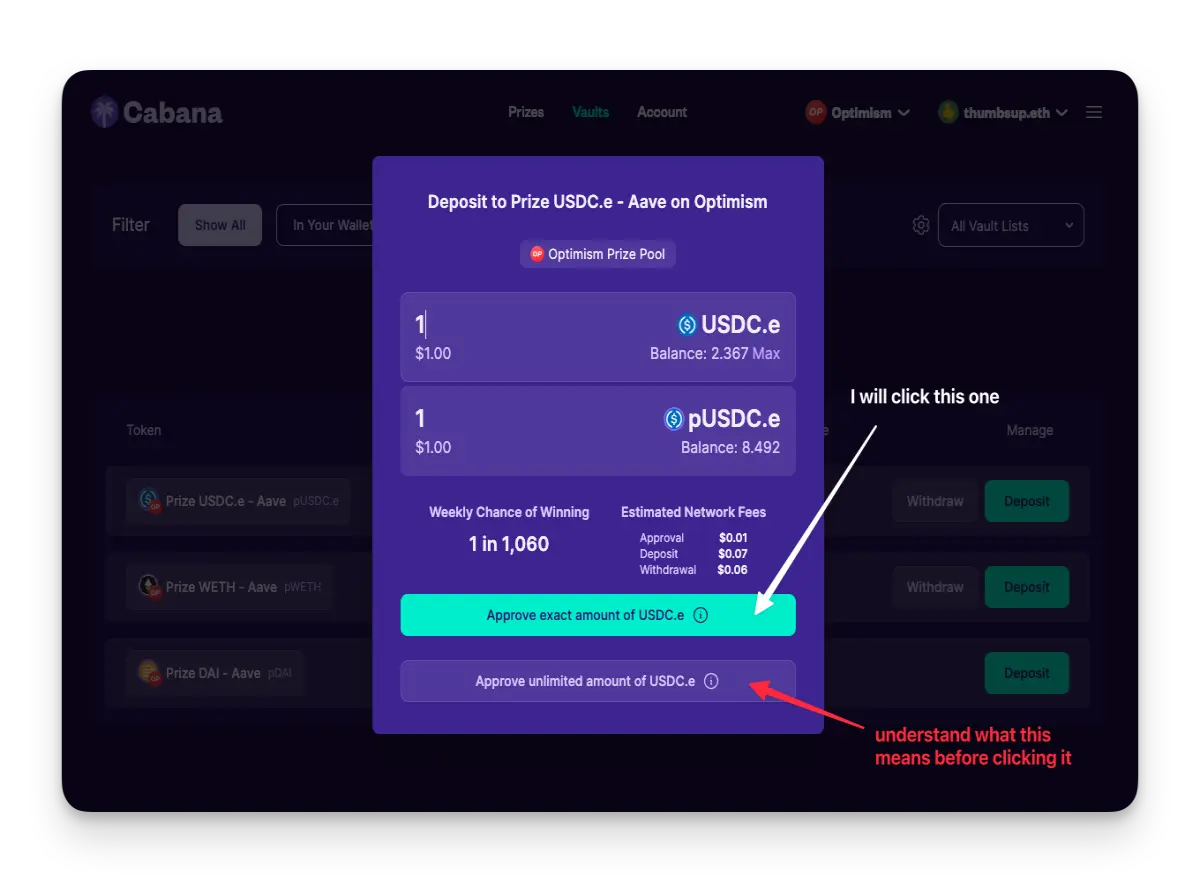
Task: Open the Prize WETH - Aave vault row
Action: pos(230,587)
